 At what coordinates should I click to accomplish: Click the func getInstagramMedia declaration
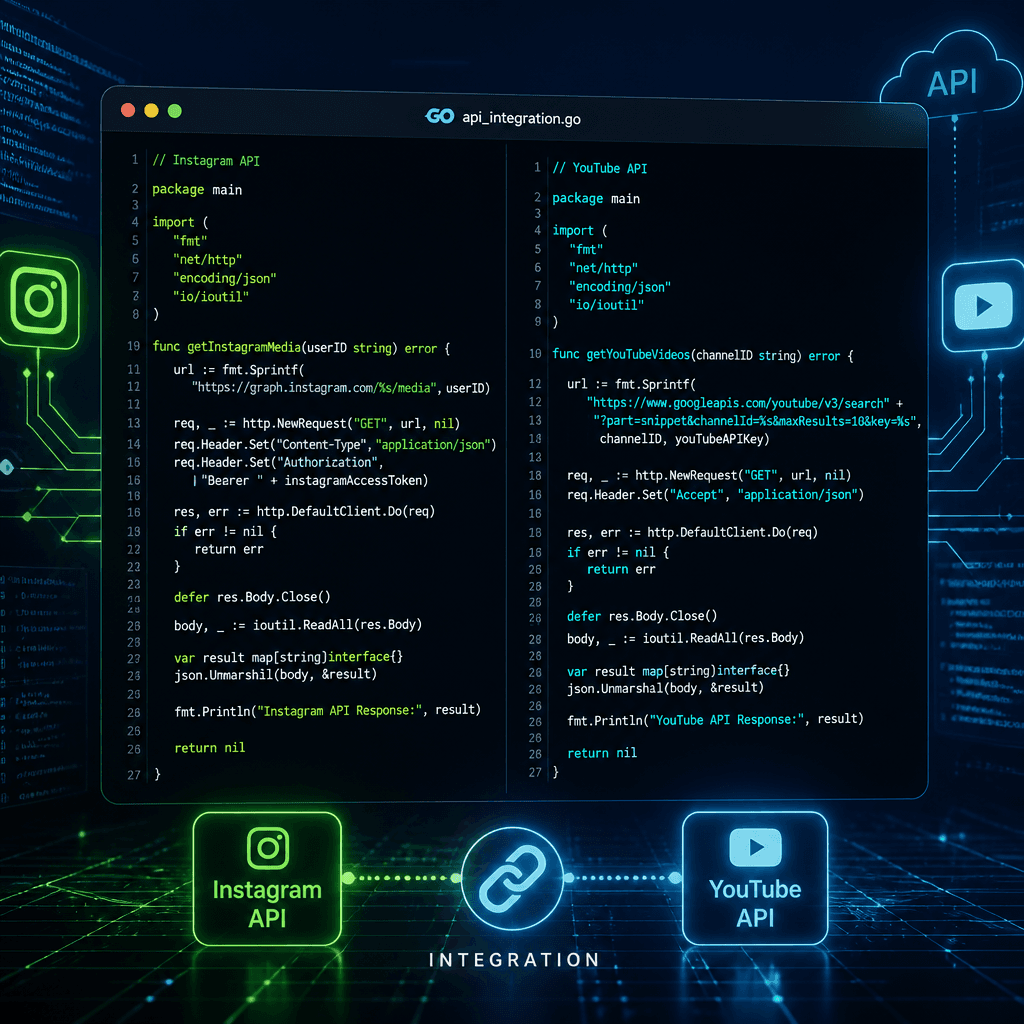pyautogui.click(x=301, y=347)
